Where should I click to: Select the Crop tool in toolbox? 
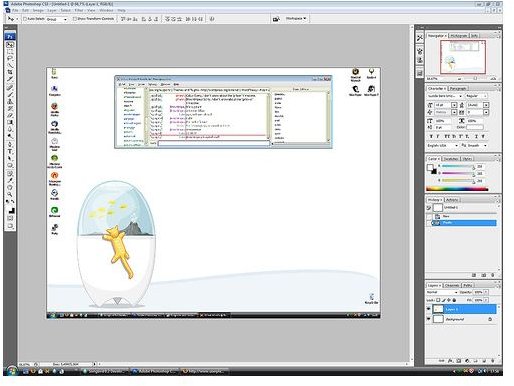pyautogui.click(x=10, y=72)
